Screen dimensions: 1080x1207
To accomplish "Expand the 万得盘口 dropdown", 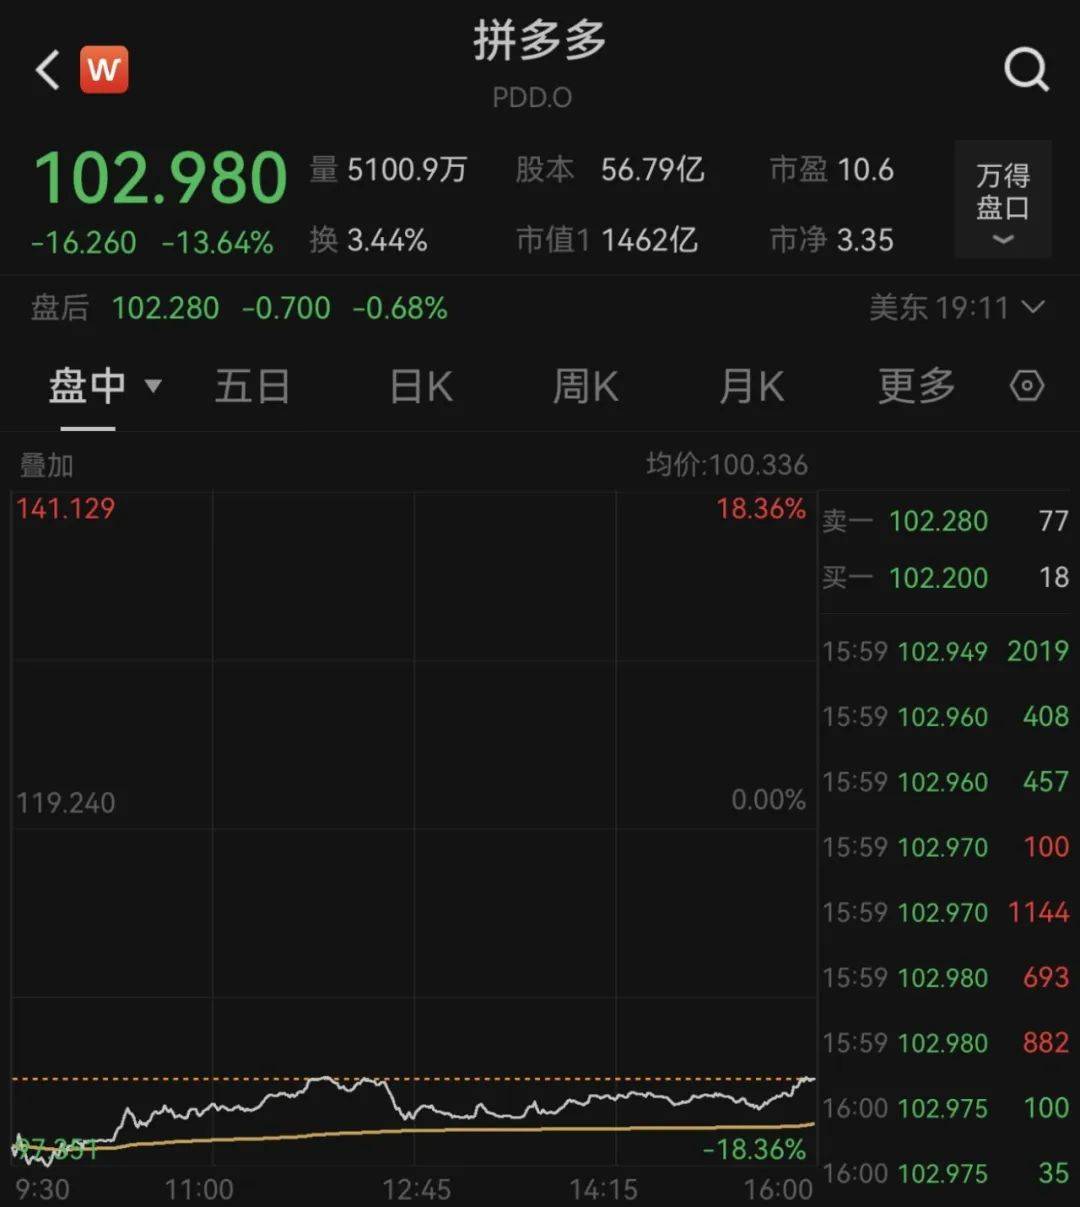I will click(1002, 201).
